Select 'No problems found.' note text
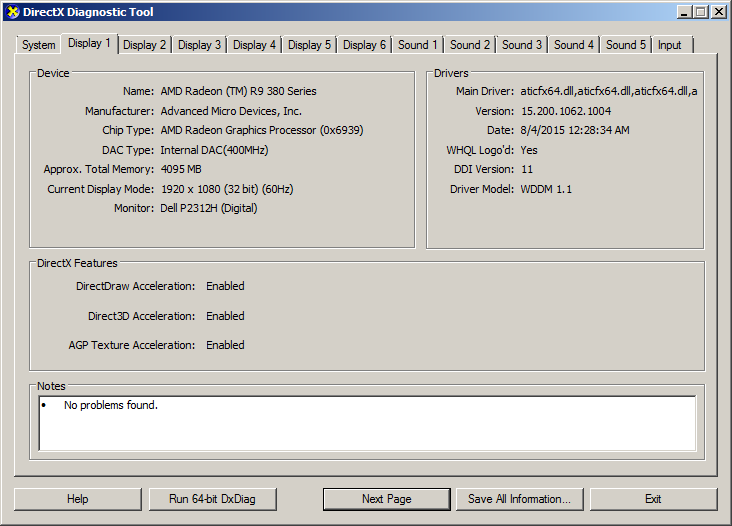 [x=111, y=405]
